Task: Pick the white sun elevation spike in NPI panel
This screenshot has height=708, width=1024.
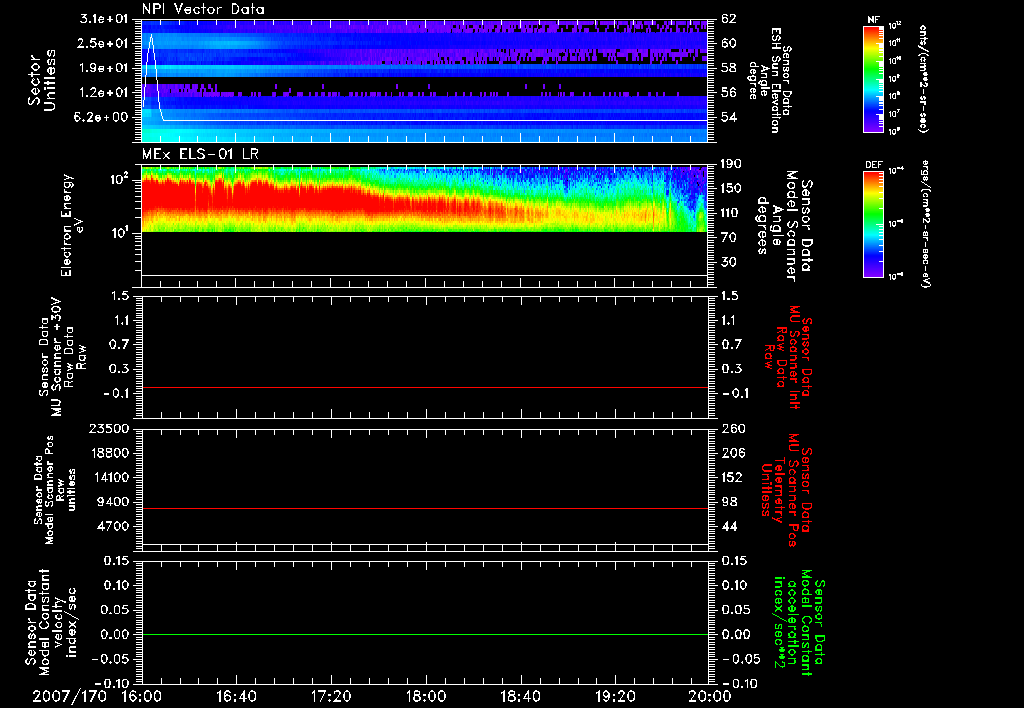Action: pyautogui.click(x=152, y=75)
